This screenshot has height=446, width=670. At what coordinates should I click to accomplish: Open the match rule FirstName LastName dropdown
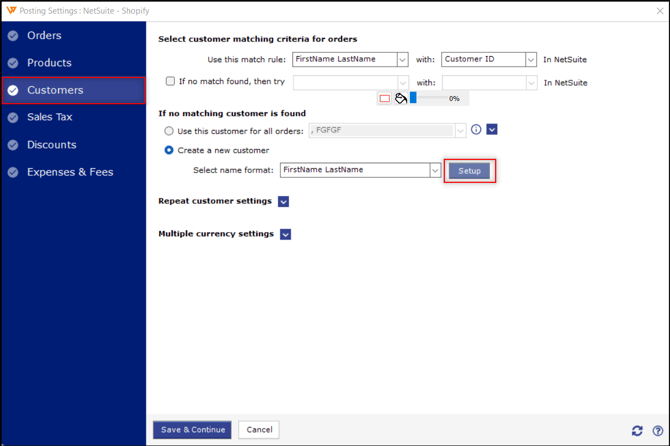[402, 60]
